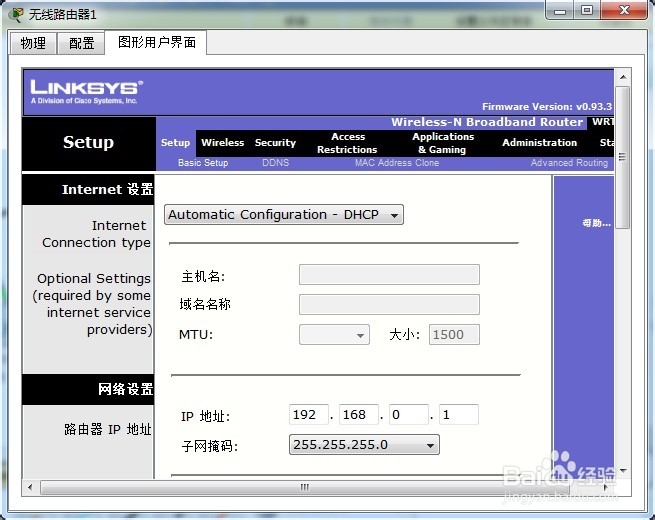
Task: Click the vertical scrollbar thumb
Action: [x=623, y=157]
